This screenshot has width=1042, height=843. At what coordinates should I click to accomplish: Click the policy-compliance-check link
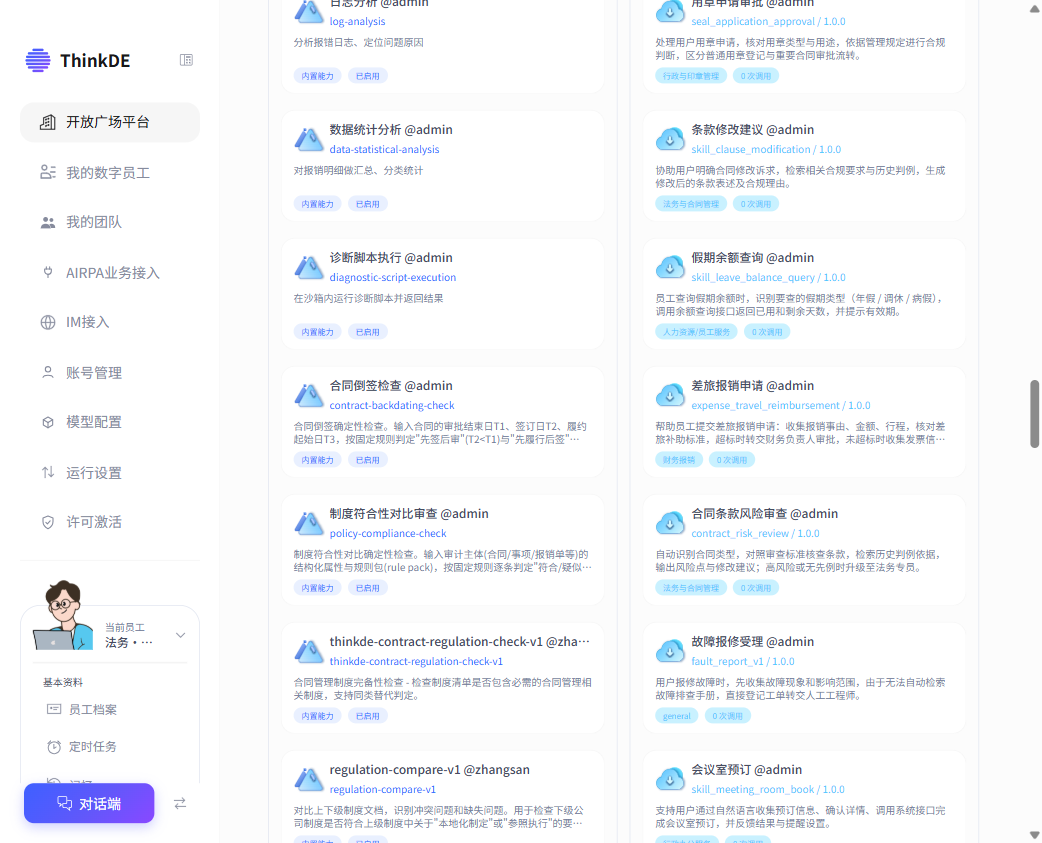388,533
